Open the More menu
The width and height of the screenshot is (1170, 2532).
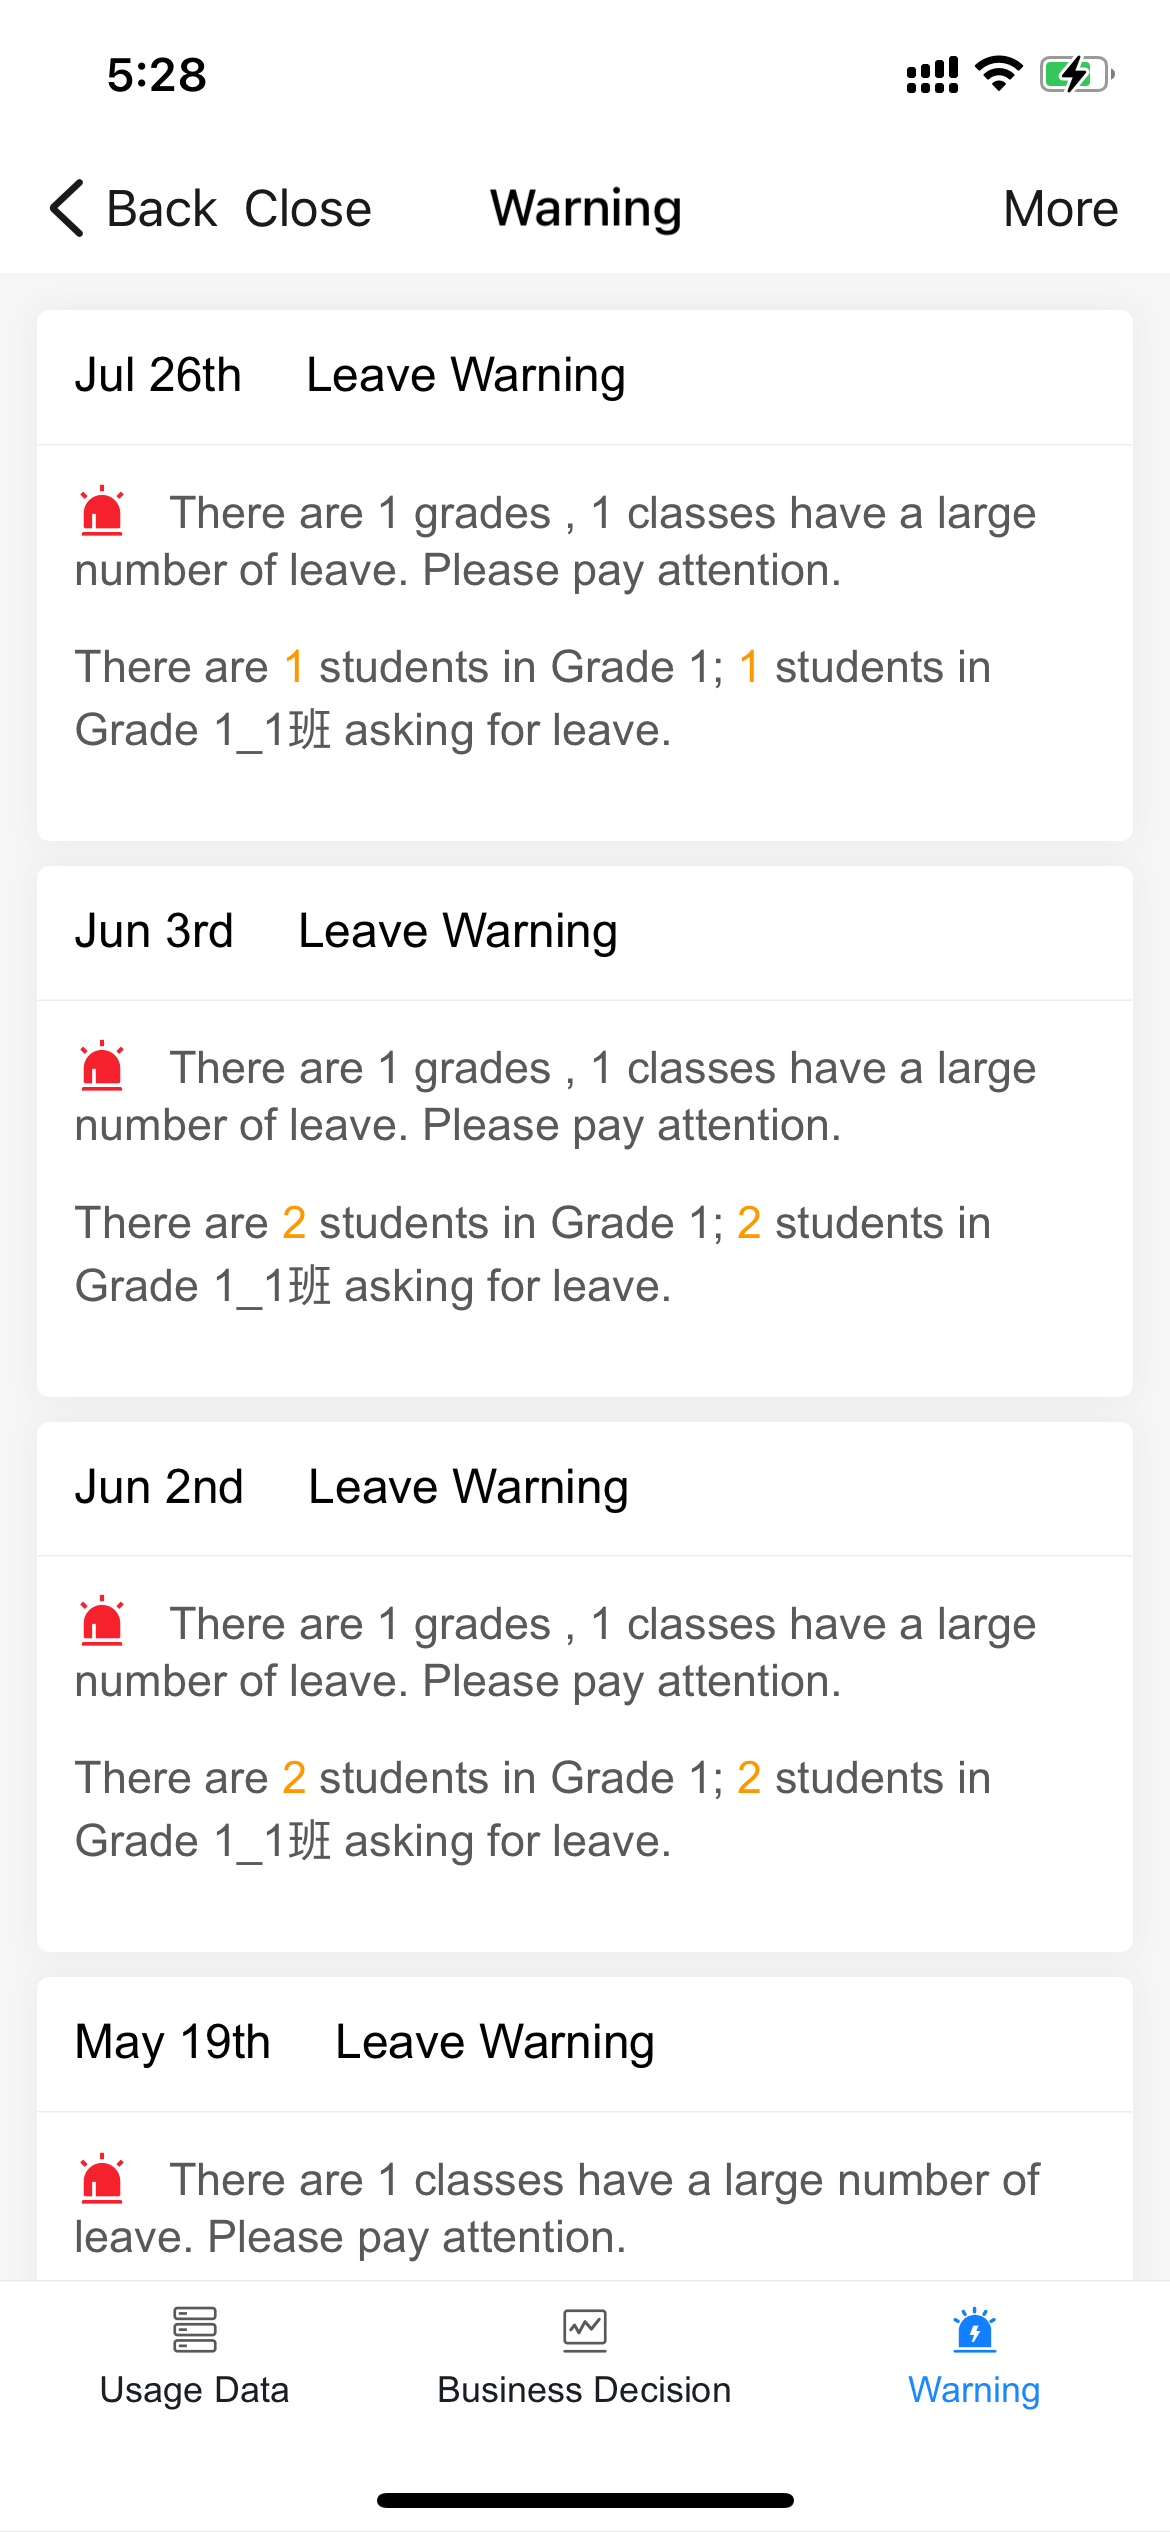(x=1060, y=209)
